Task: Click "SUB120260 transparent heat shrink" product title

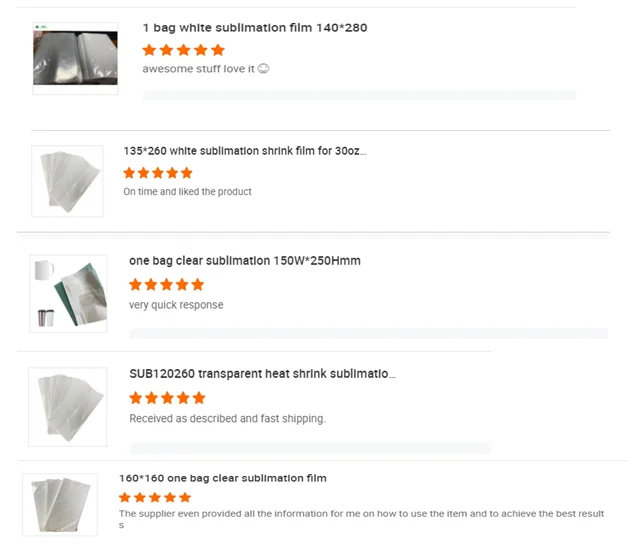Action: coord(262,374)
